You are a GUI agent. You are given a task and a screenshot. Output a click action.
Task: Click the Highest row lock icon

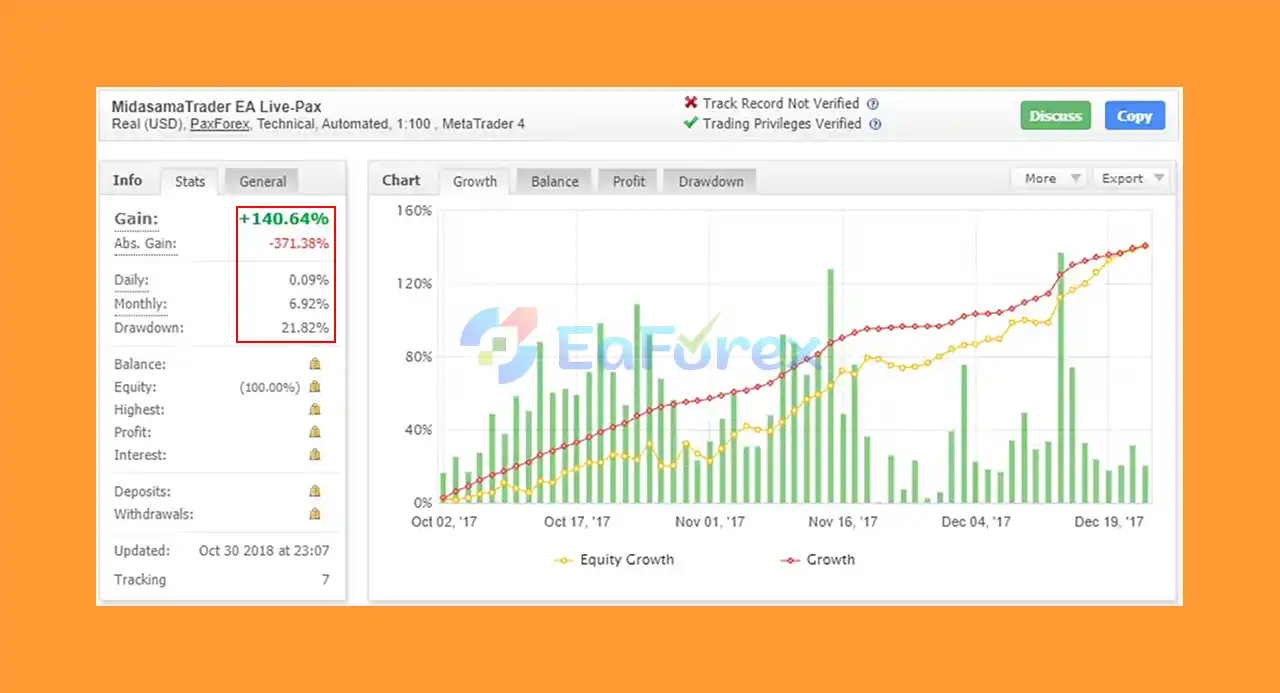tap(314, 409)
